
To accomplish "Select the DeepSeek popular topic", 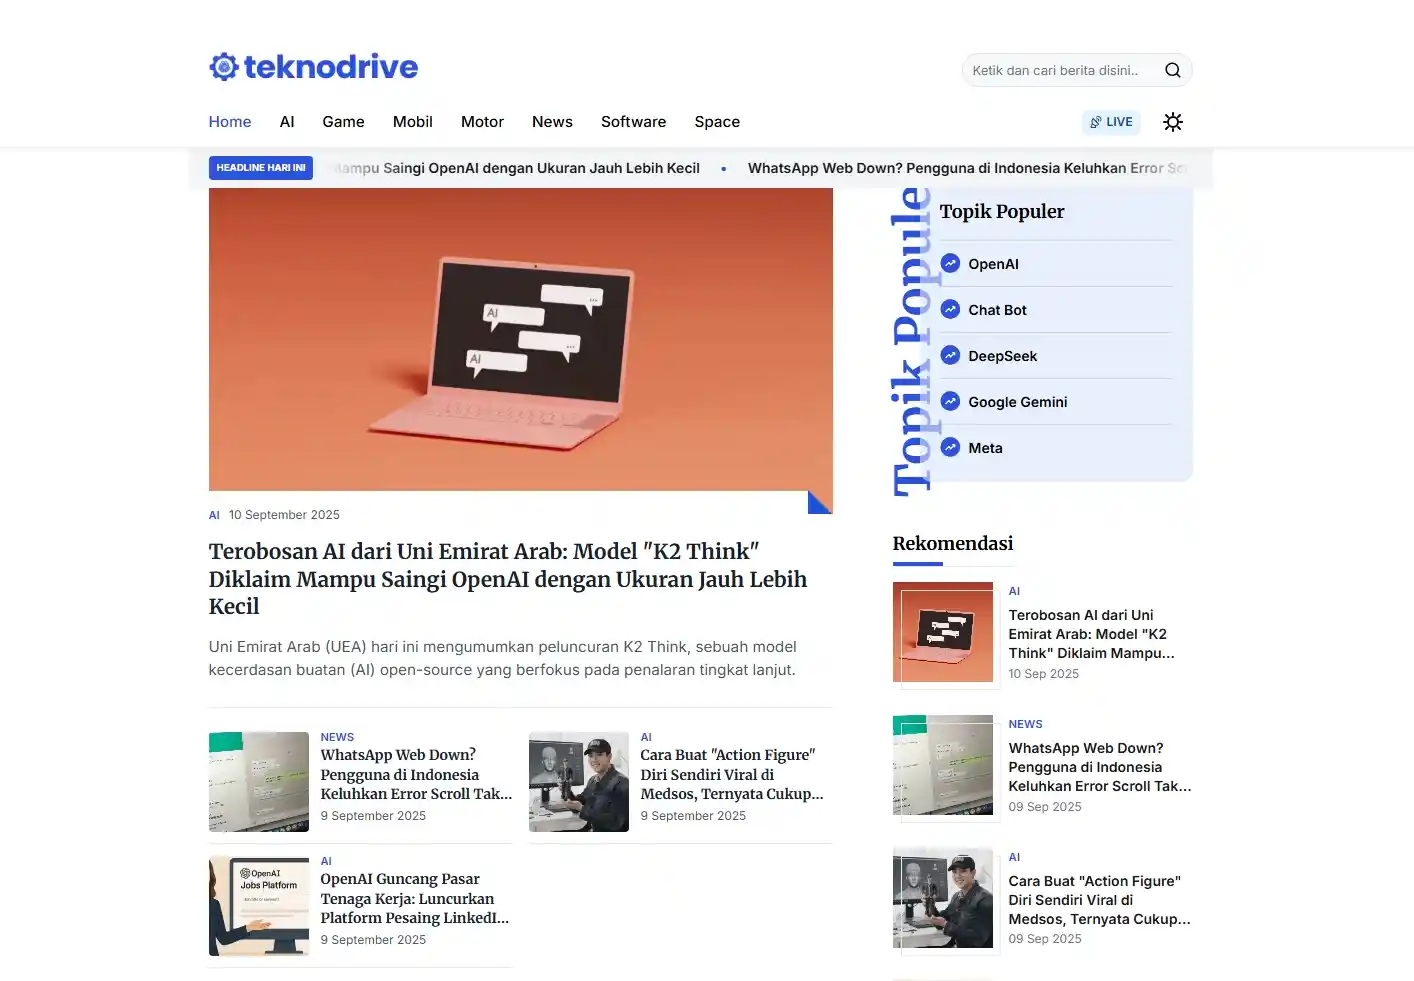I will pos(1002,356).
